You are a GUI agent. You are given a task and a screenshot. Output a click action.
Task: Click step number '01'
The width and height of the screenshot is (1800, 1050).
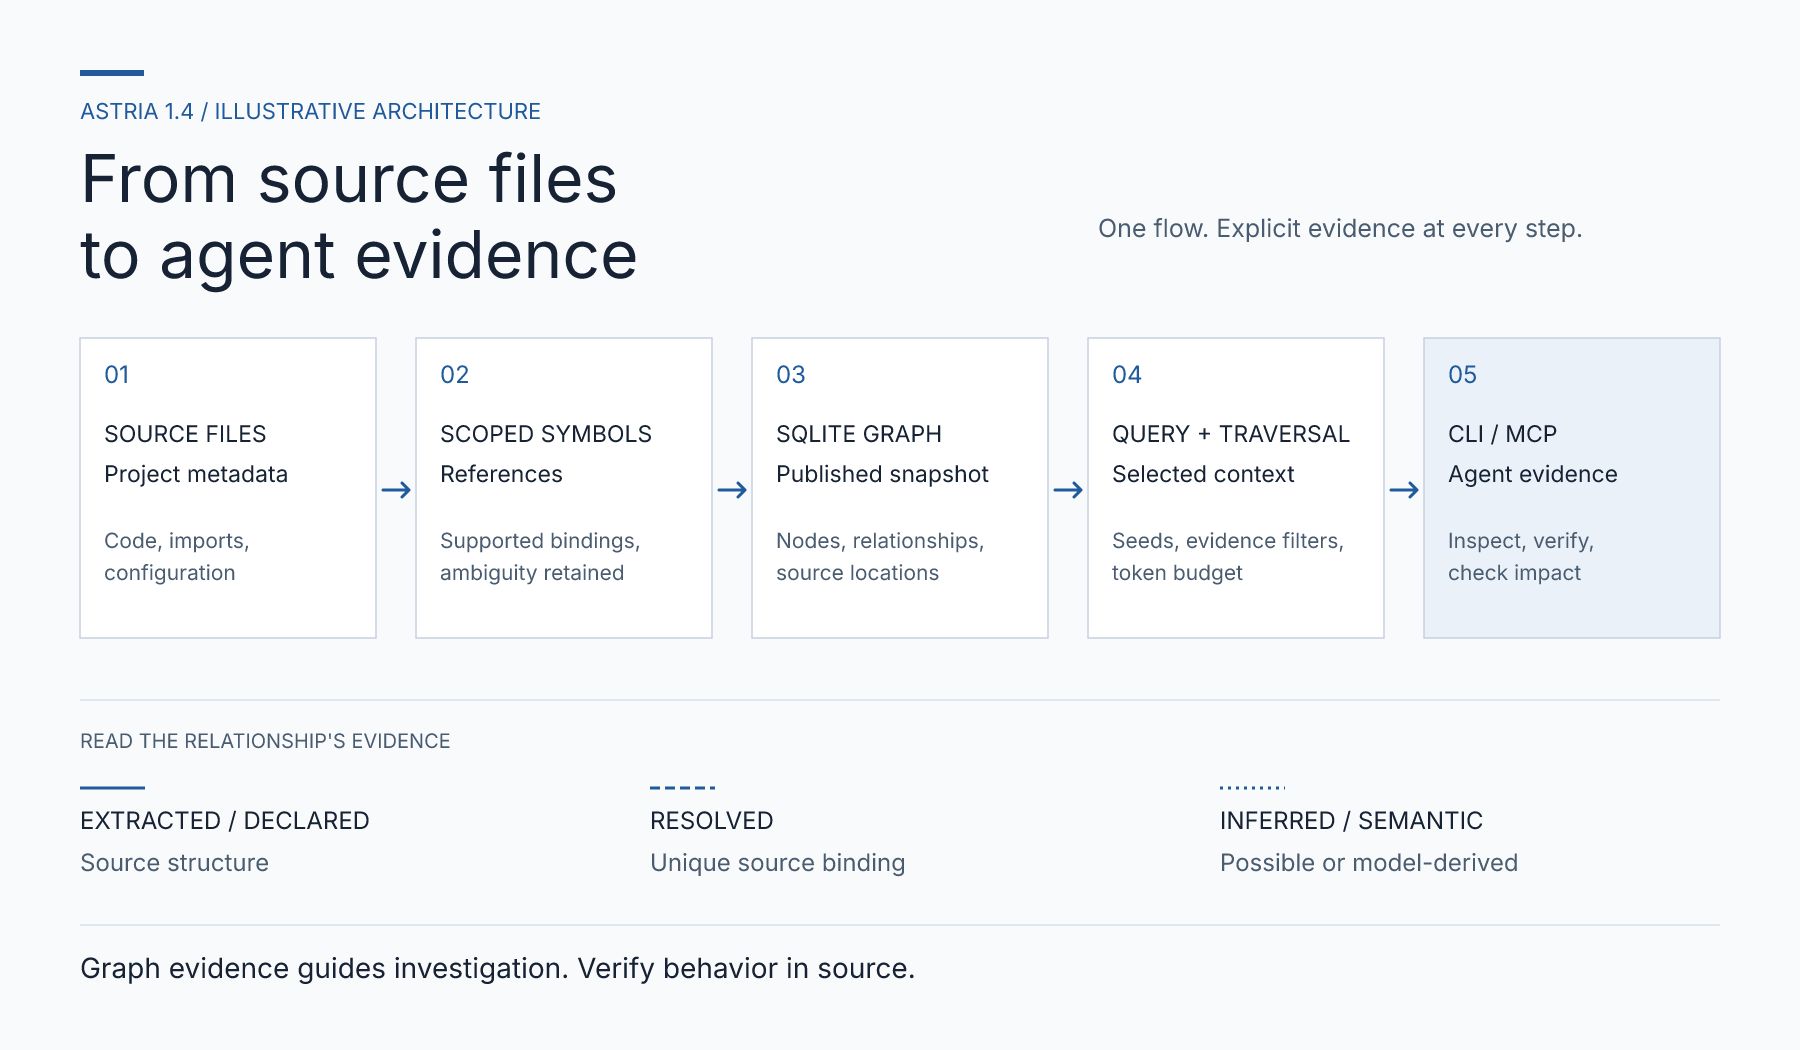[x=117, y=374]
